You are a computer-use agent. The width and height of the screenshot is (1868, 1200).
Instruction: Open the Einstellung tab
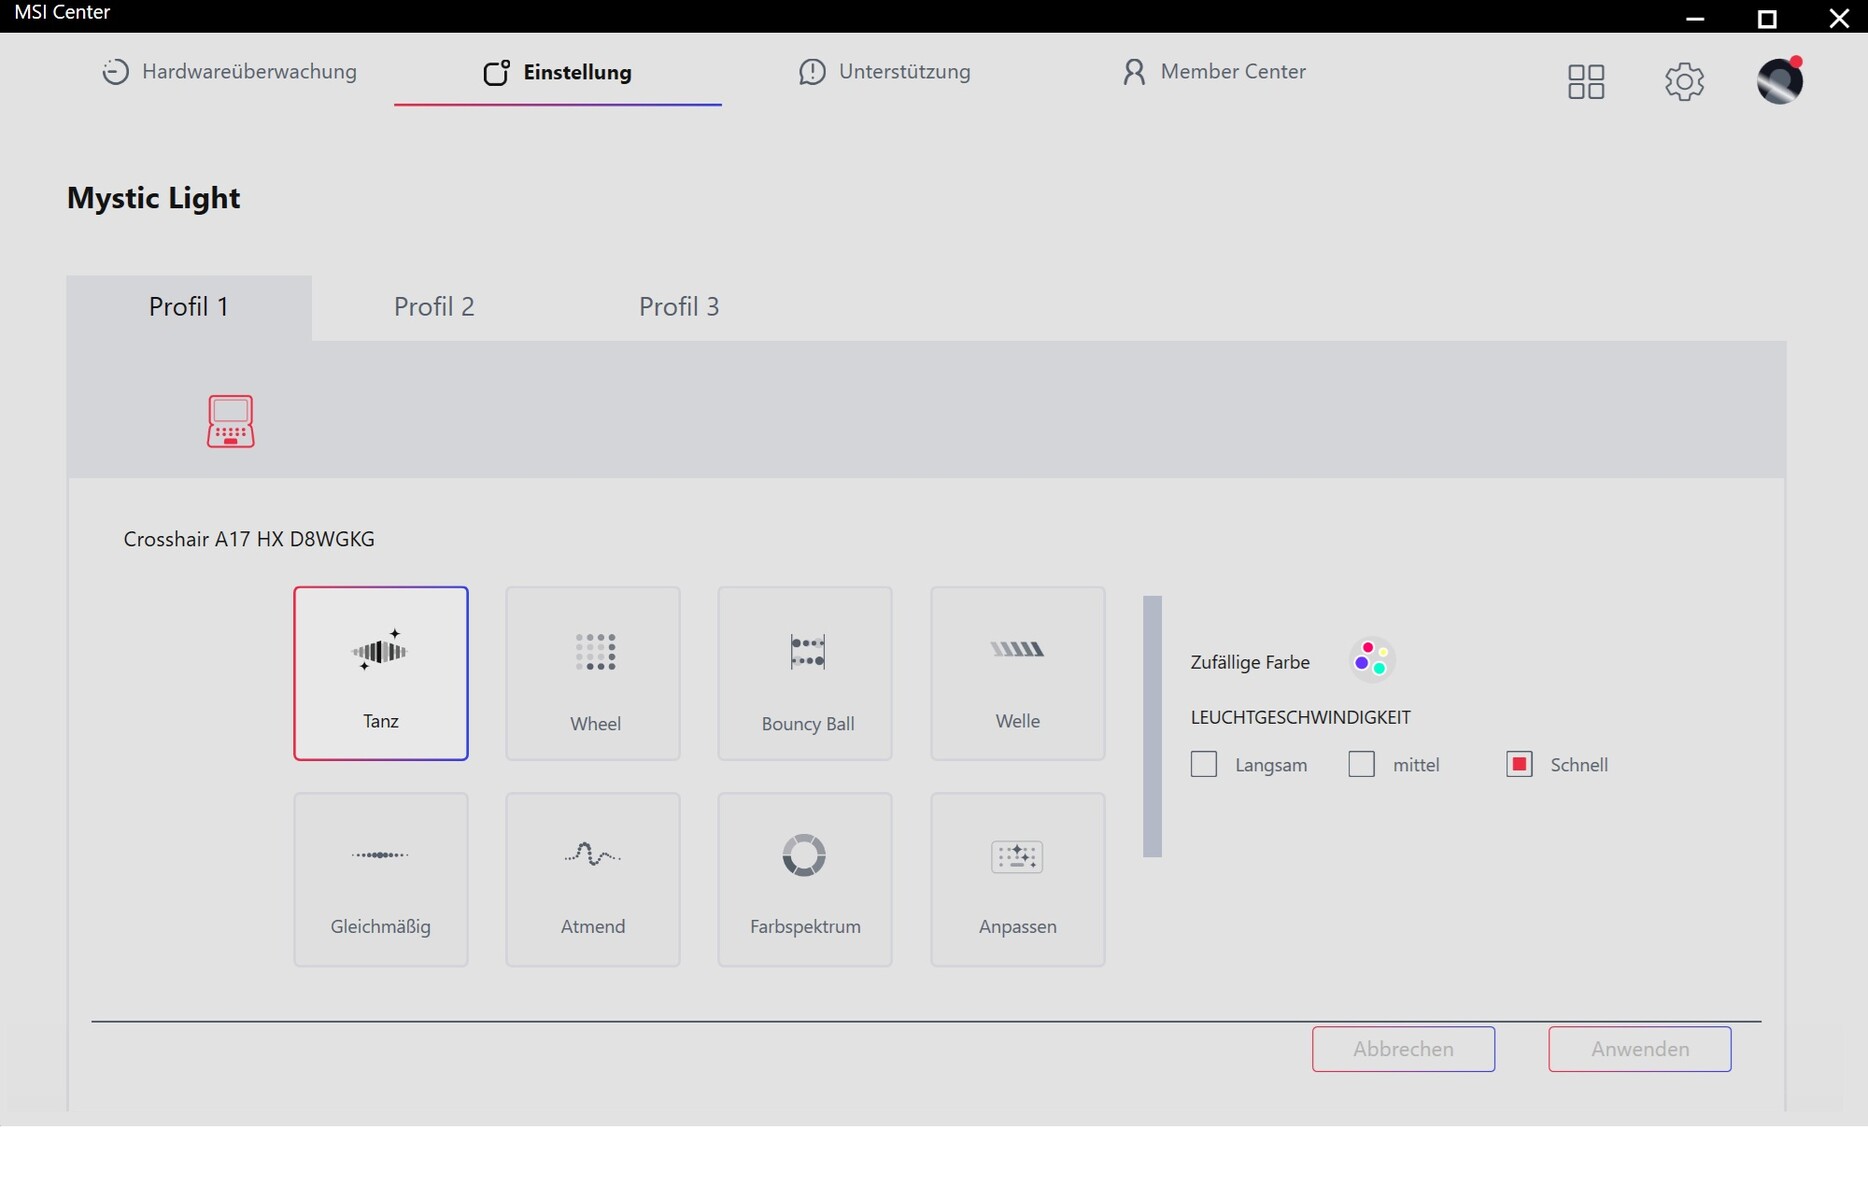(x=558, y=72)
